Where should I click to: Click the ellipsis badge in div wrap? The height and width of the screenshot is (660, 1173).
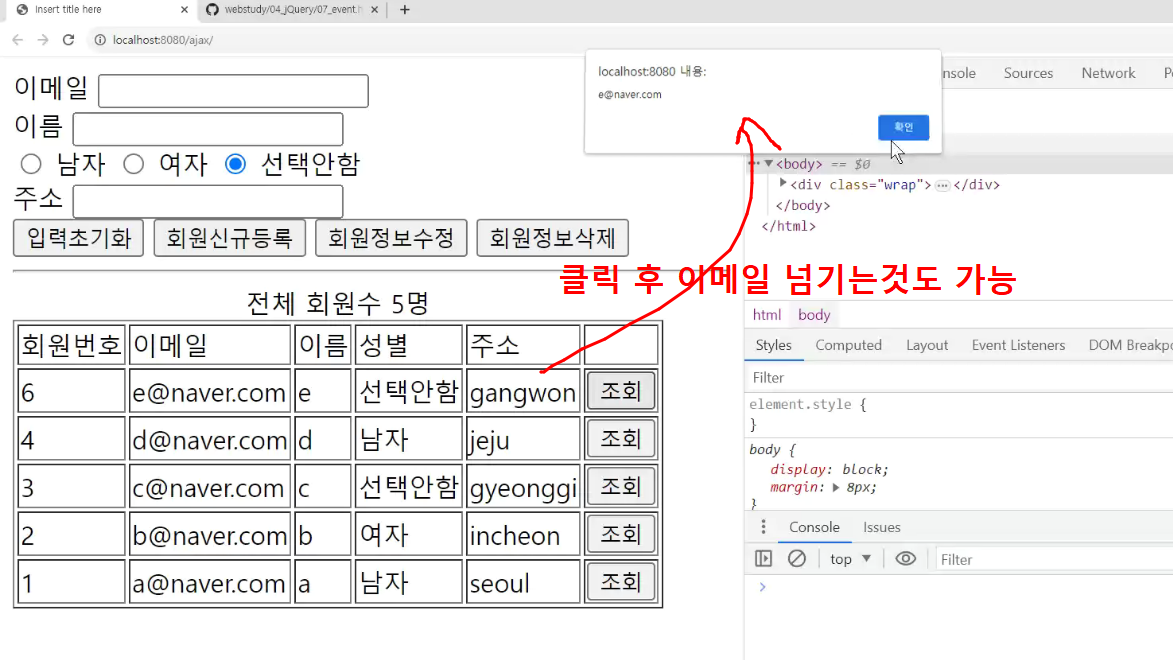click(943, 185)
